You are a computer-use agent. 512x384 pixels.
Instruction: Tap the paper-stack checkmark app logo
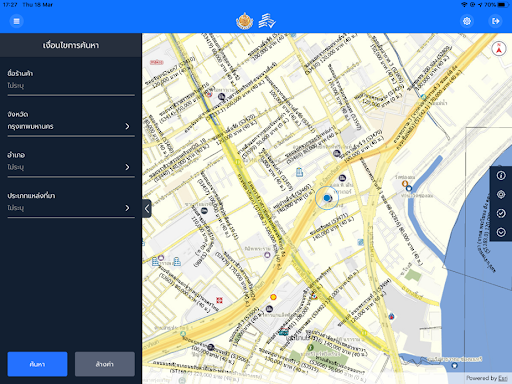[x=267, y=21]
